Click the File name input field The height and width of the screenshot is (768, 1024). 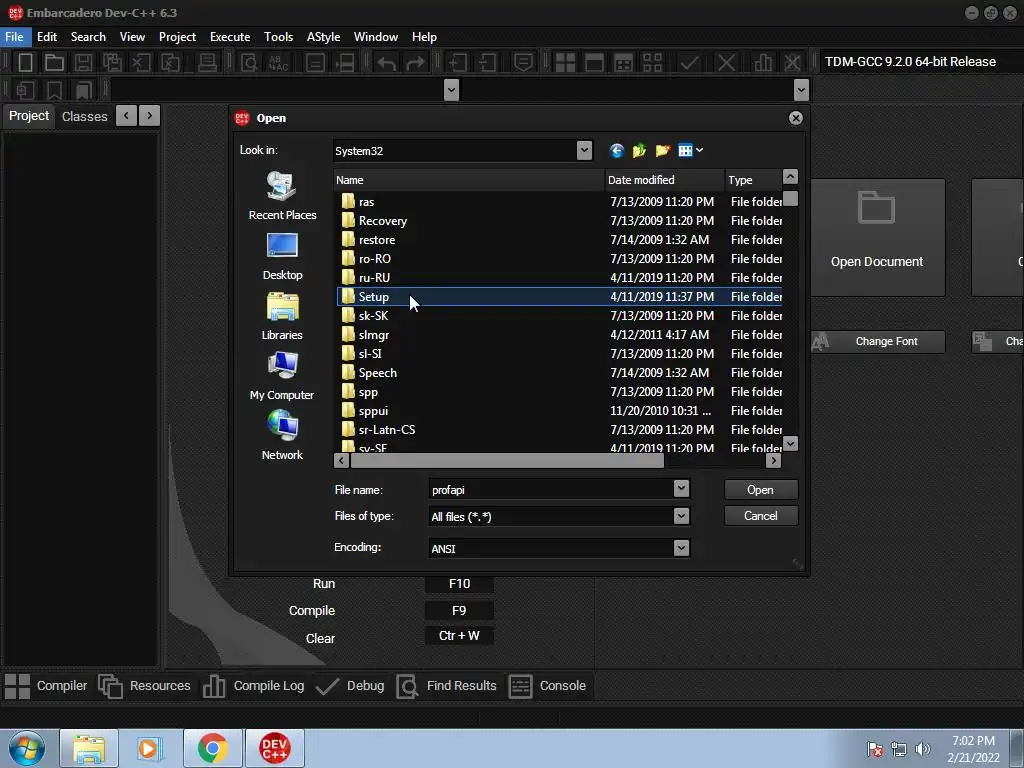point(551,489)
